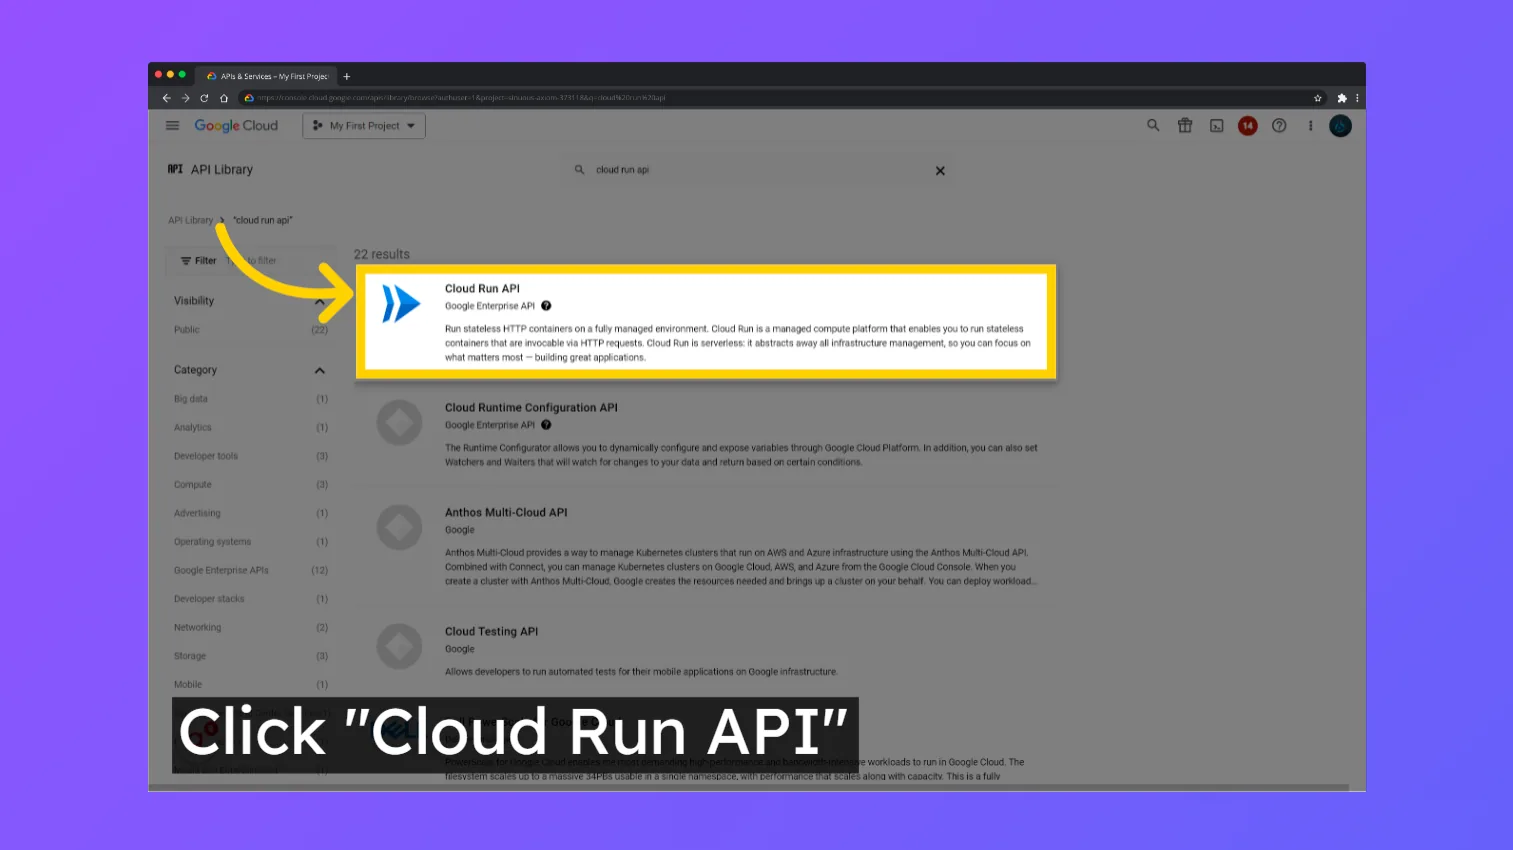Screen dimensions: 1513x850
Task: Open Cloud Testing API result
Action: point(706,651)
